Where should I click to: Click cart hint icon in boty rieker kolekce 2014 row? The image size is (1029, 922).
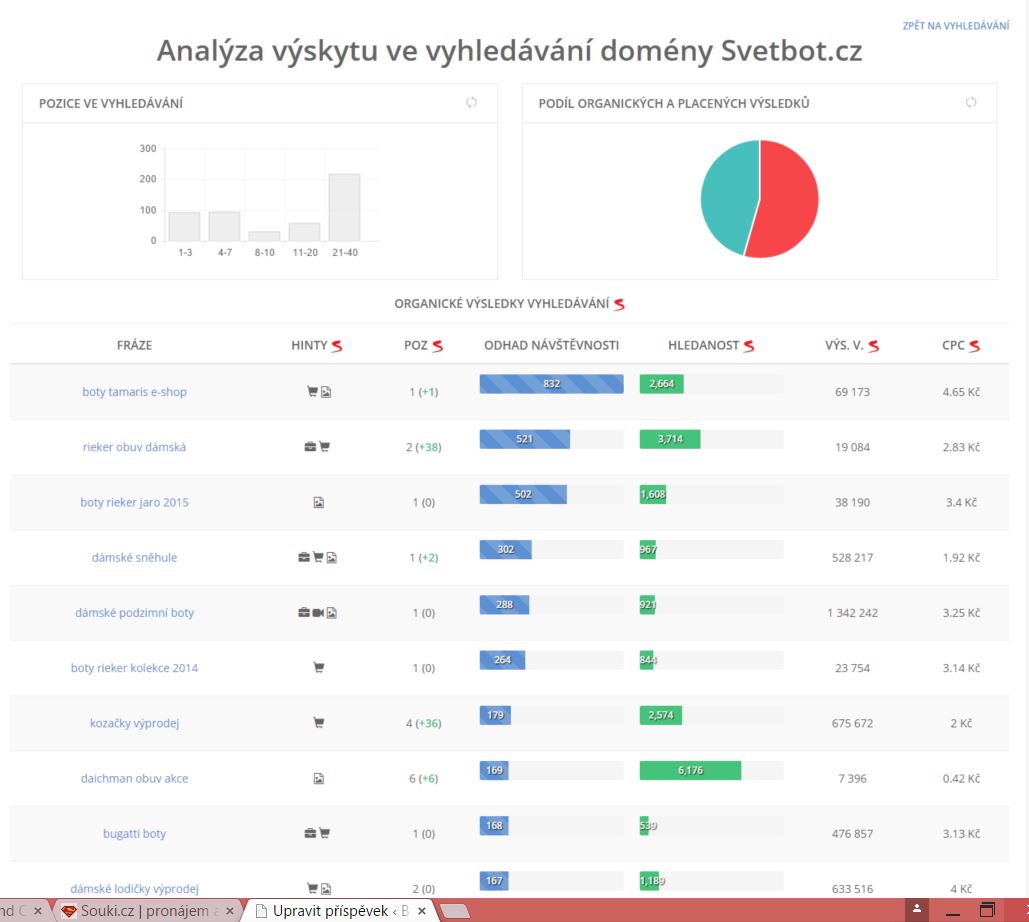(x=319, y=667)
